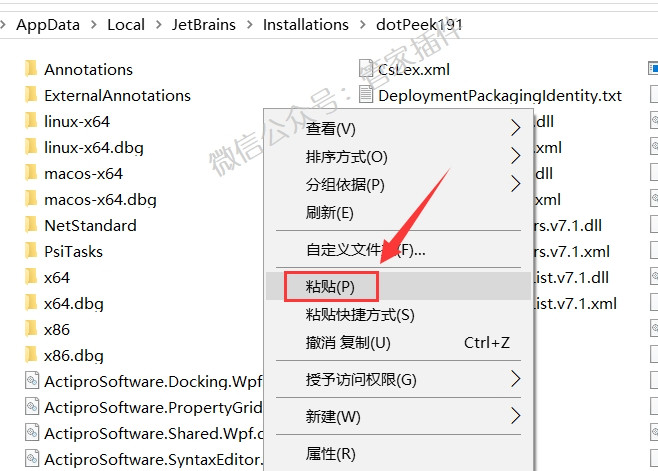Open 自定义文件夹(F)... menu entry
Image resolution: width=658 pixels, height=471 pixels.
399,250
